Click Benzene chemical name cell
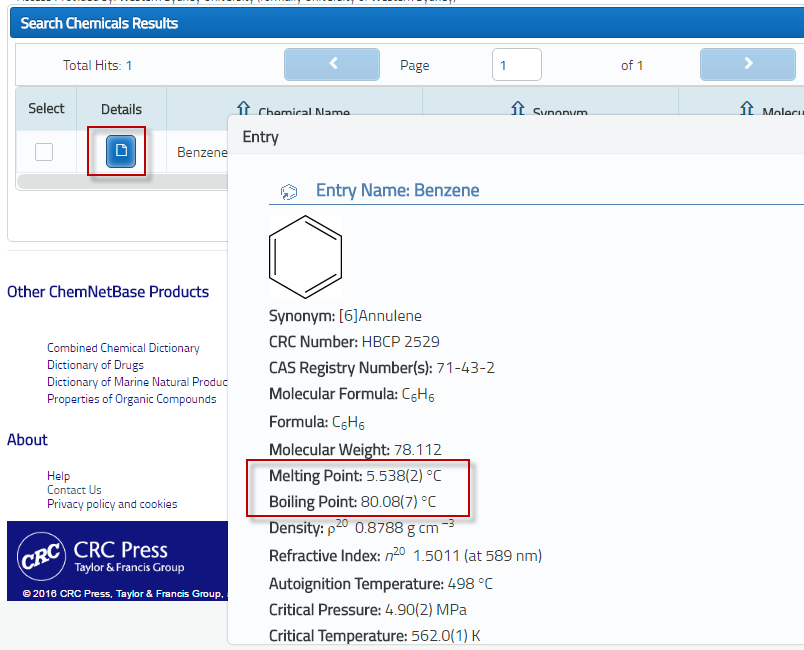804x650 pixels. click(x=202, y=152)
